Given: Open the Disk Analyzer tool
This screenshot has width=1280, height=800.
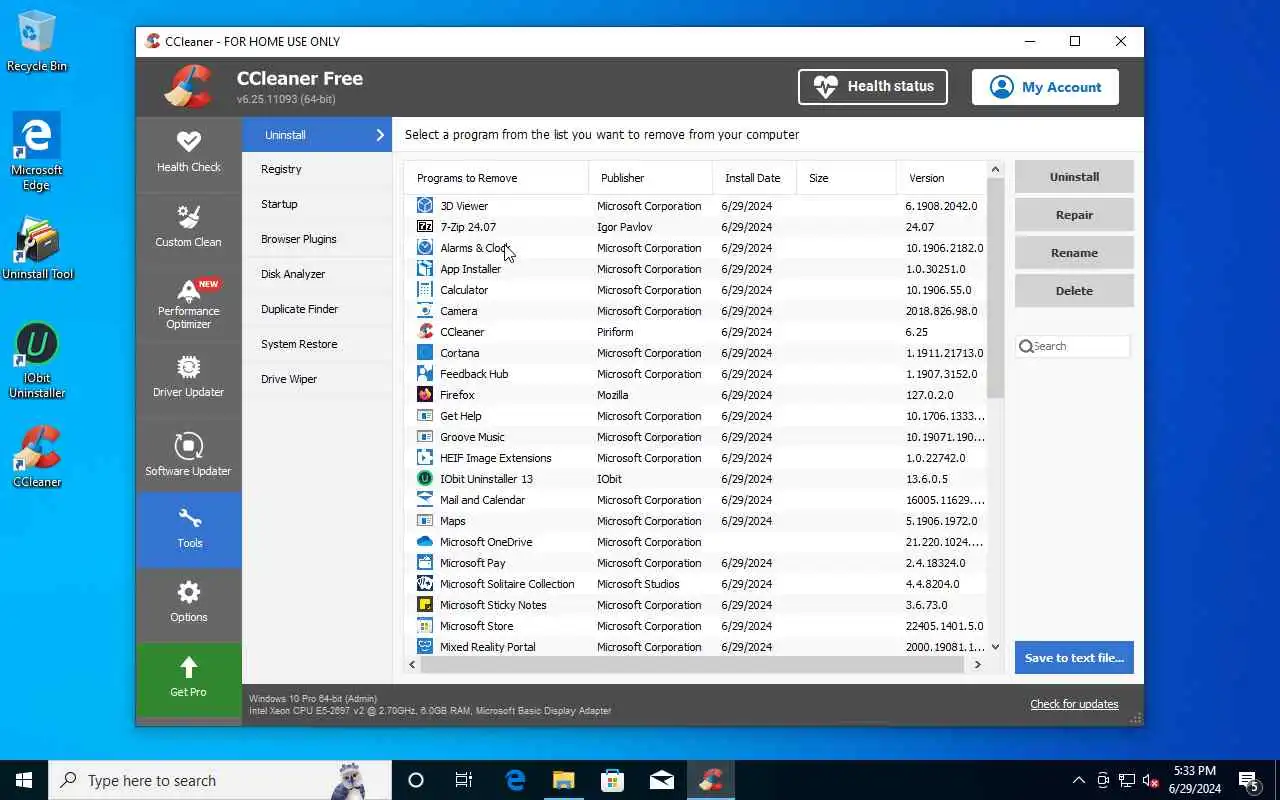Looking at the screenshot, I should pyautogui.click(x=317, y=274).
